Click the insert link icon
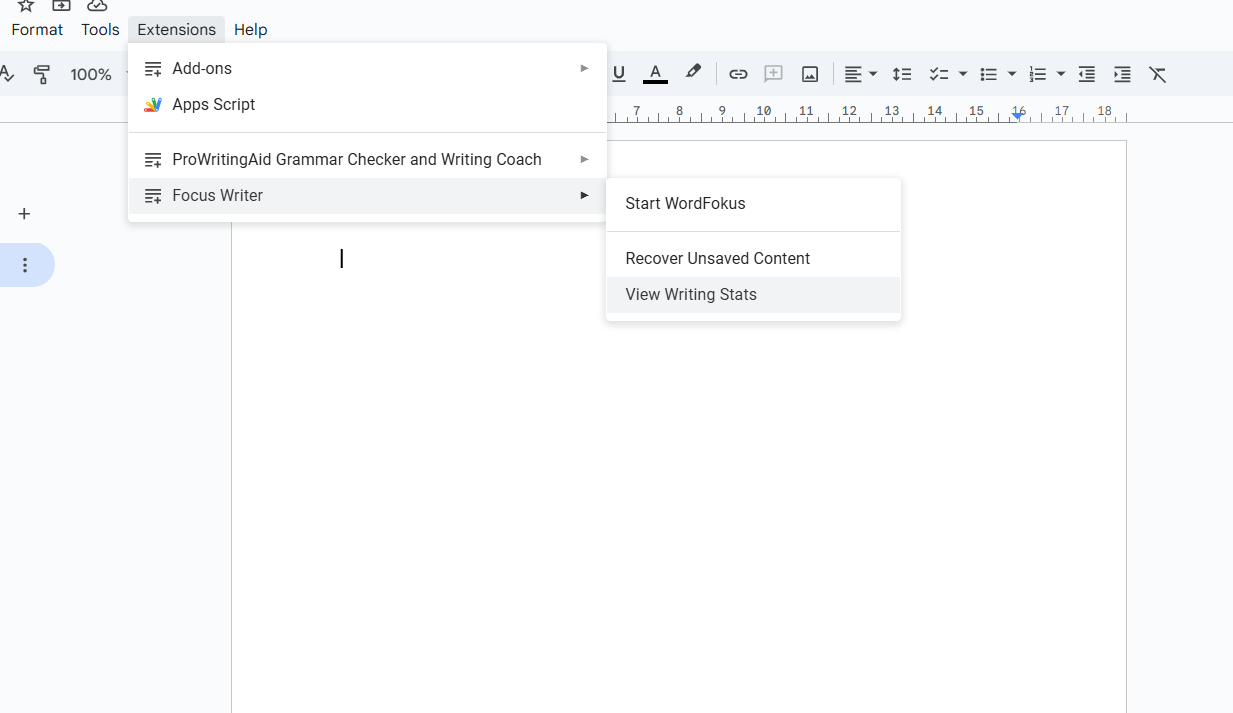Image resolution: width=1233 pixels, height=713 pixels. [738, 74]
